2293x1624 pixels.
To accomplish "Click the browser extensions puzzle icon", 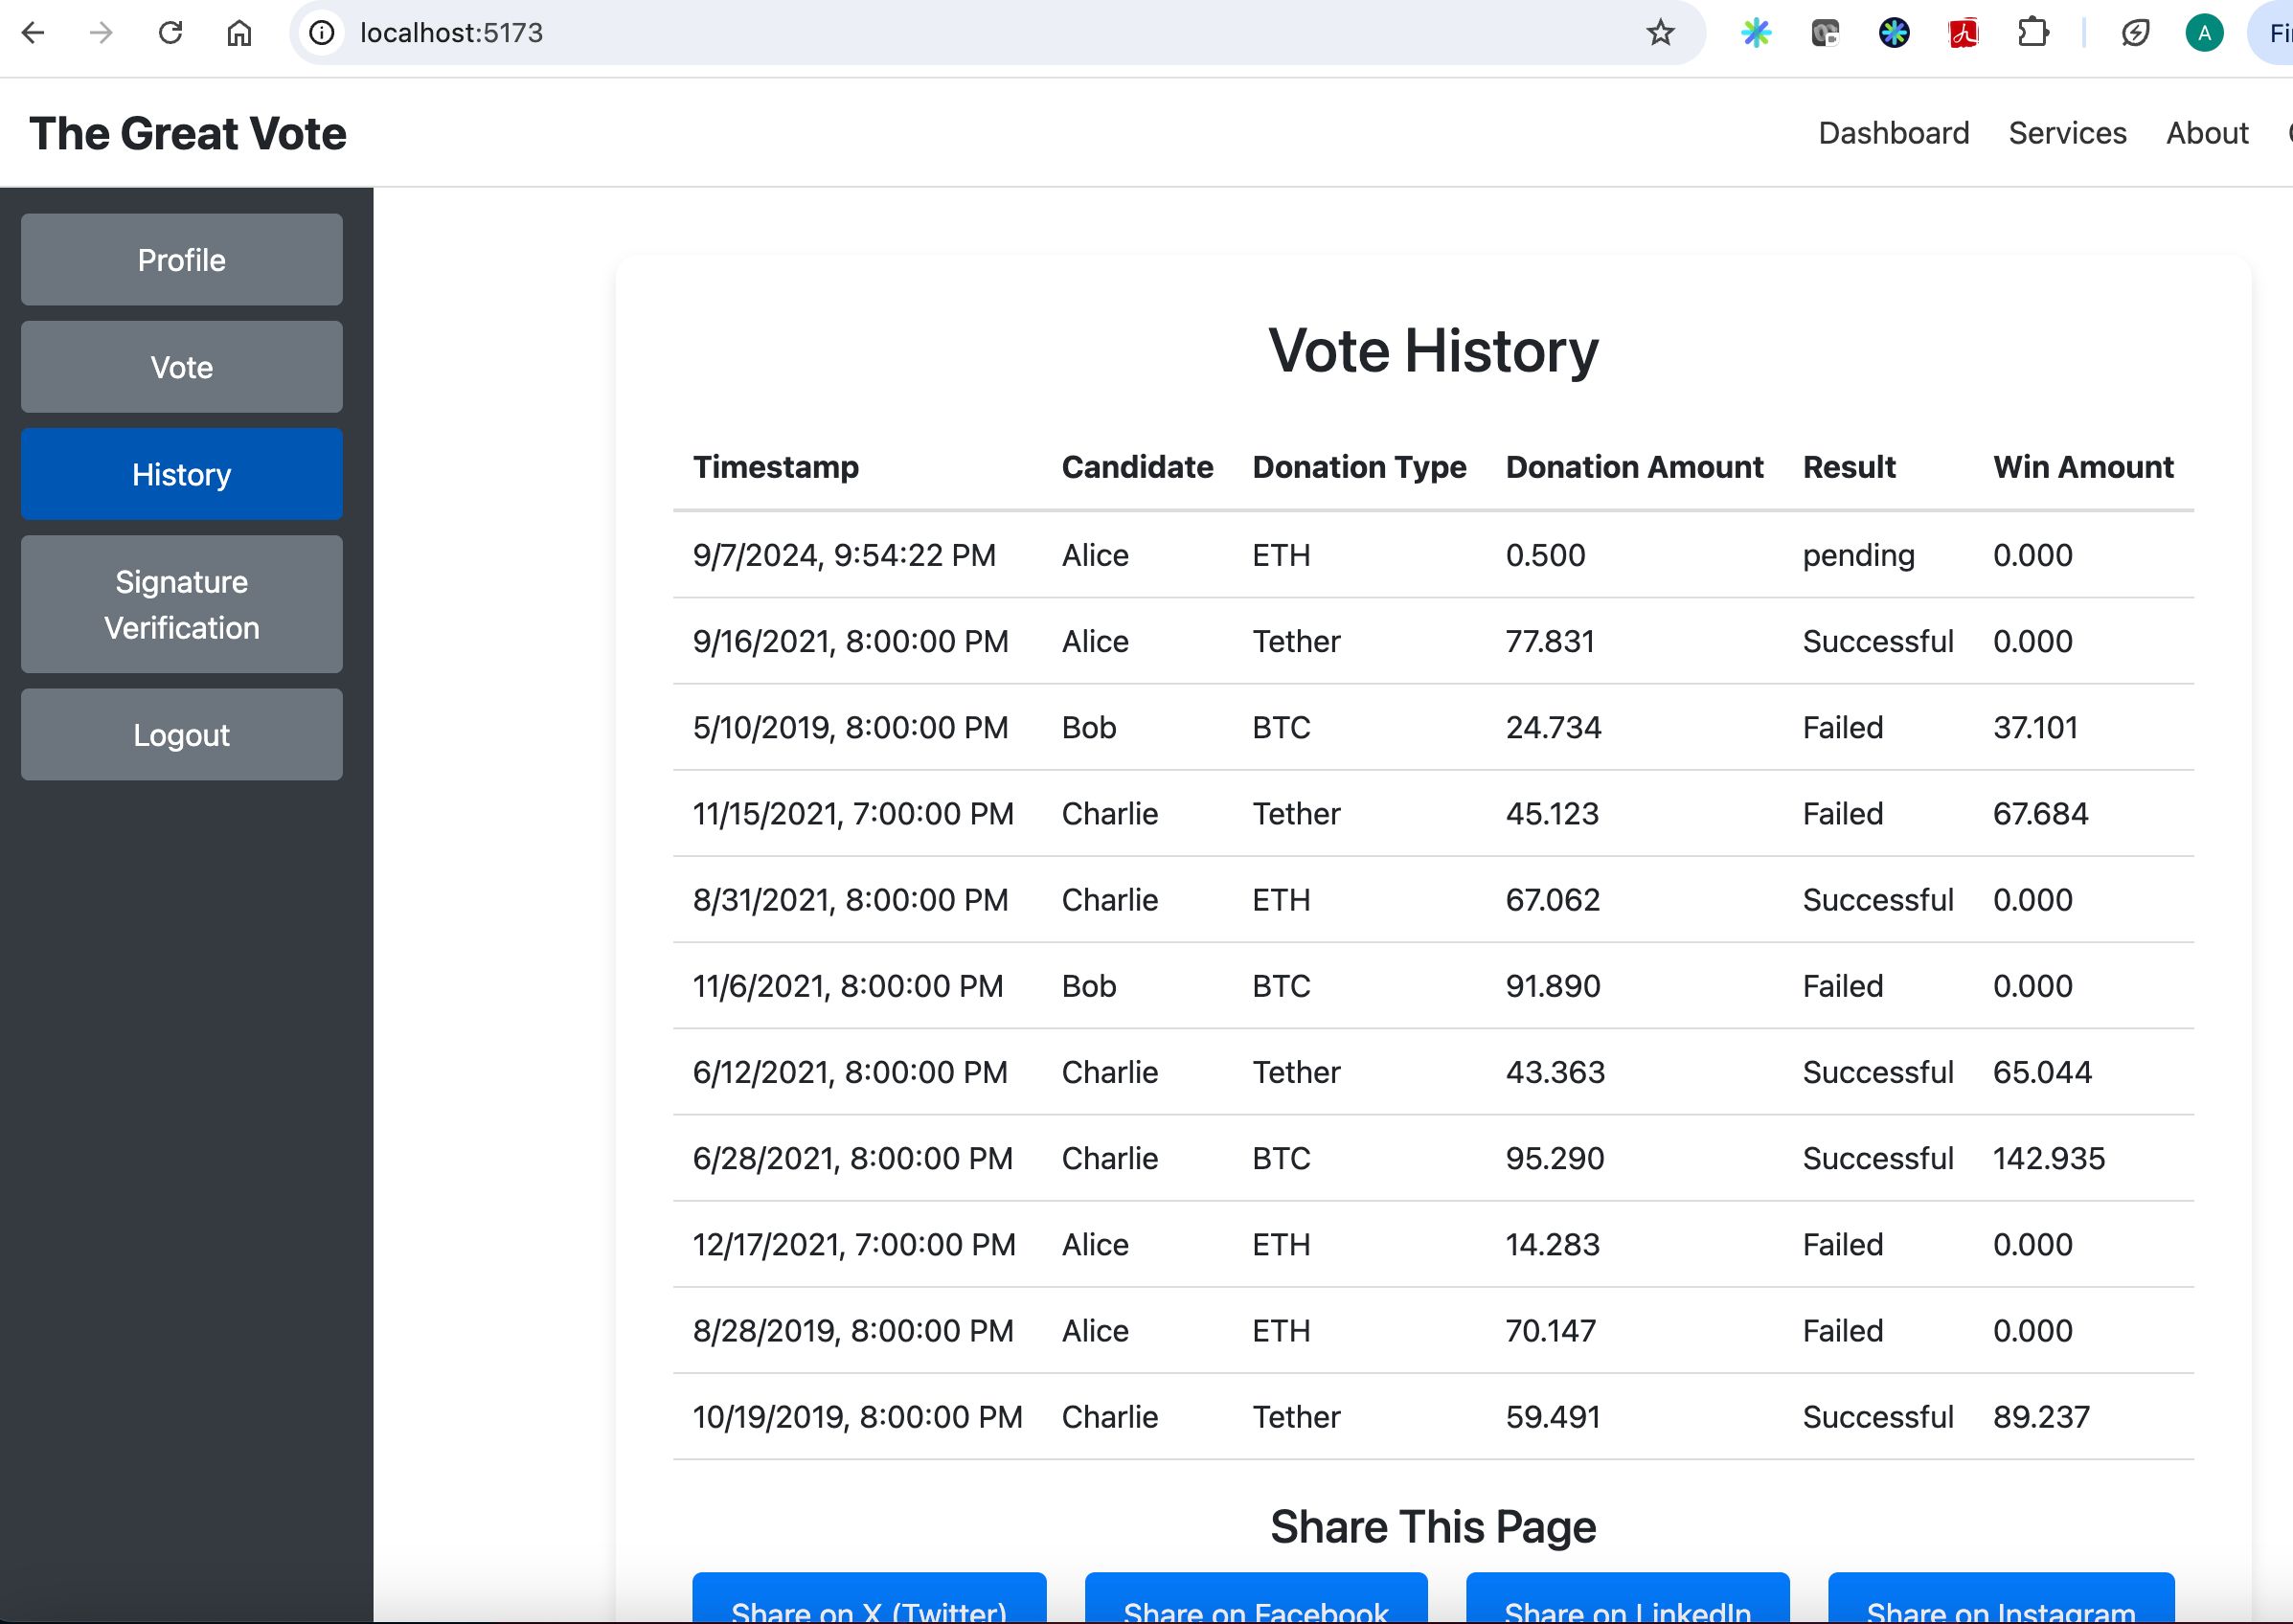I will [2031, 32].
